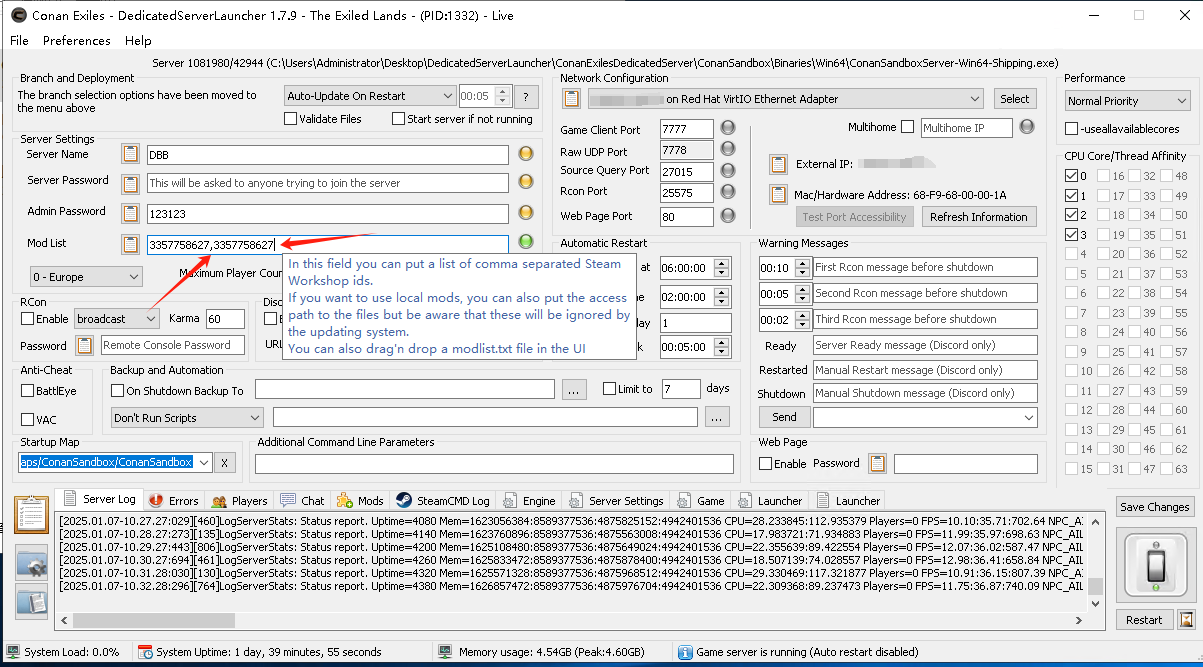Enable the Validate Files checkbox
The height and width of the screenshot is (667, 1203).
[291, 119]
